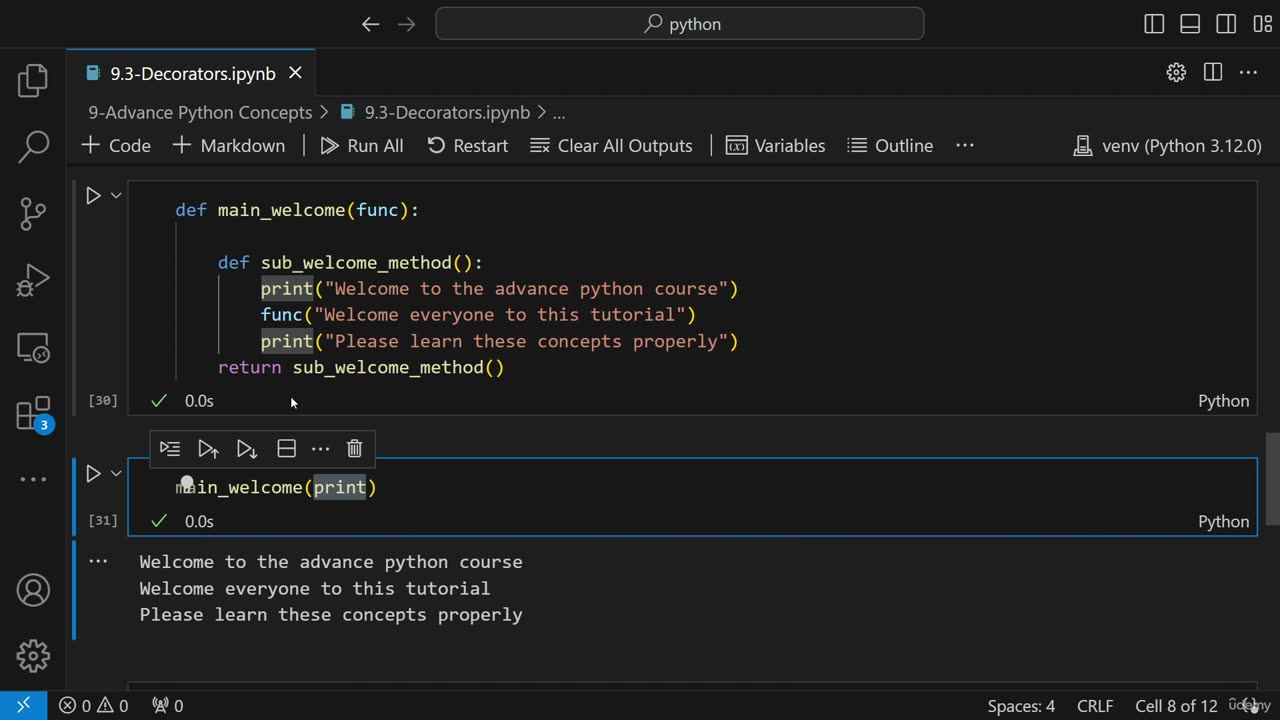Change language mode Python of cell 30
This screenshot has height=720, width=1280.
1223,401
